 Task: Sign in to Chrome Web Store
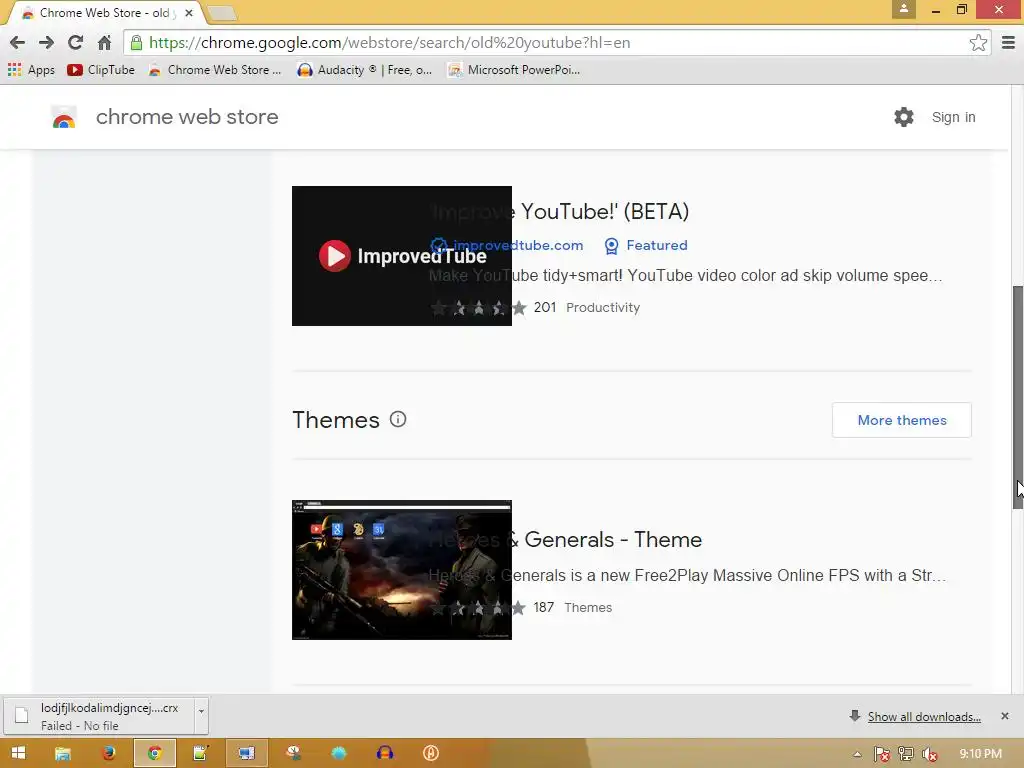(953, 118)
